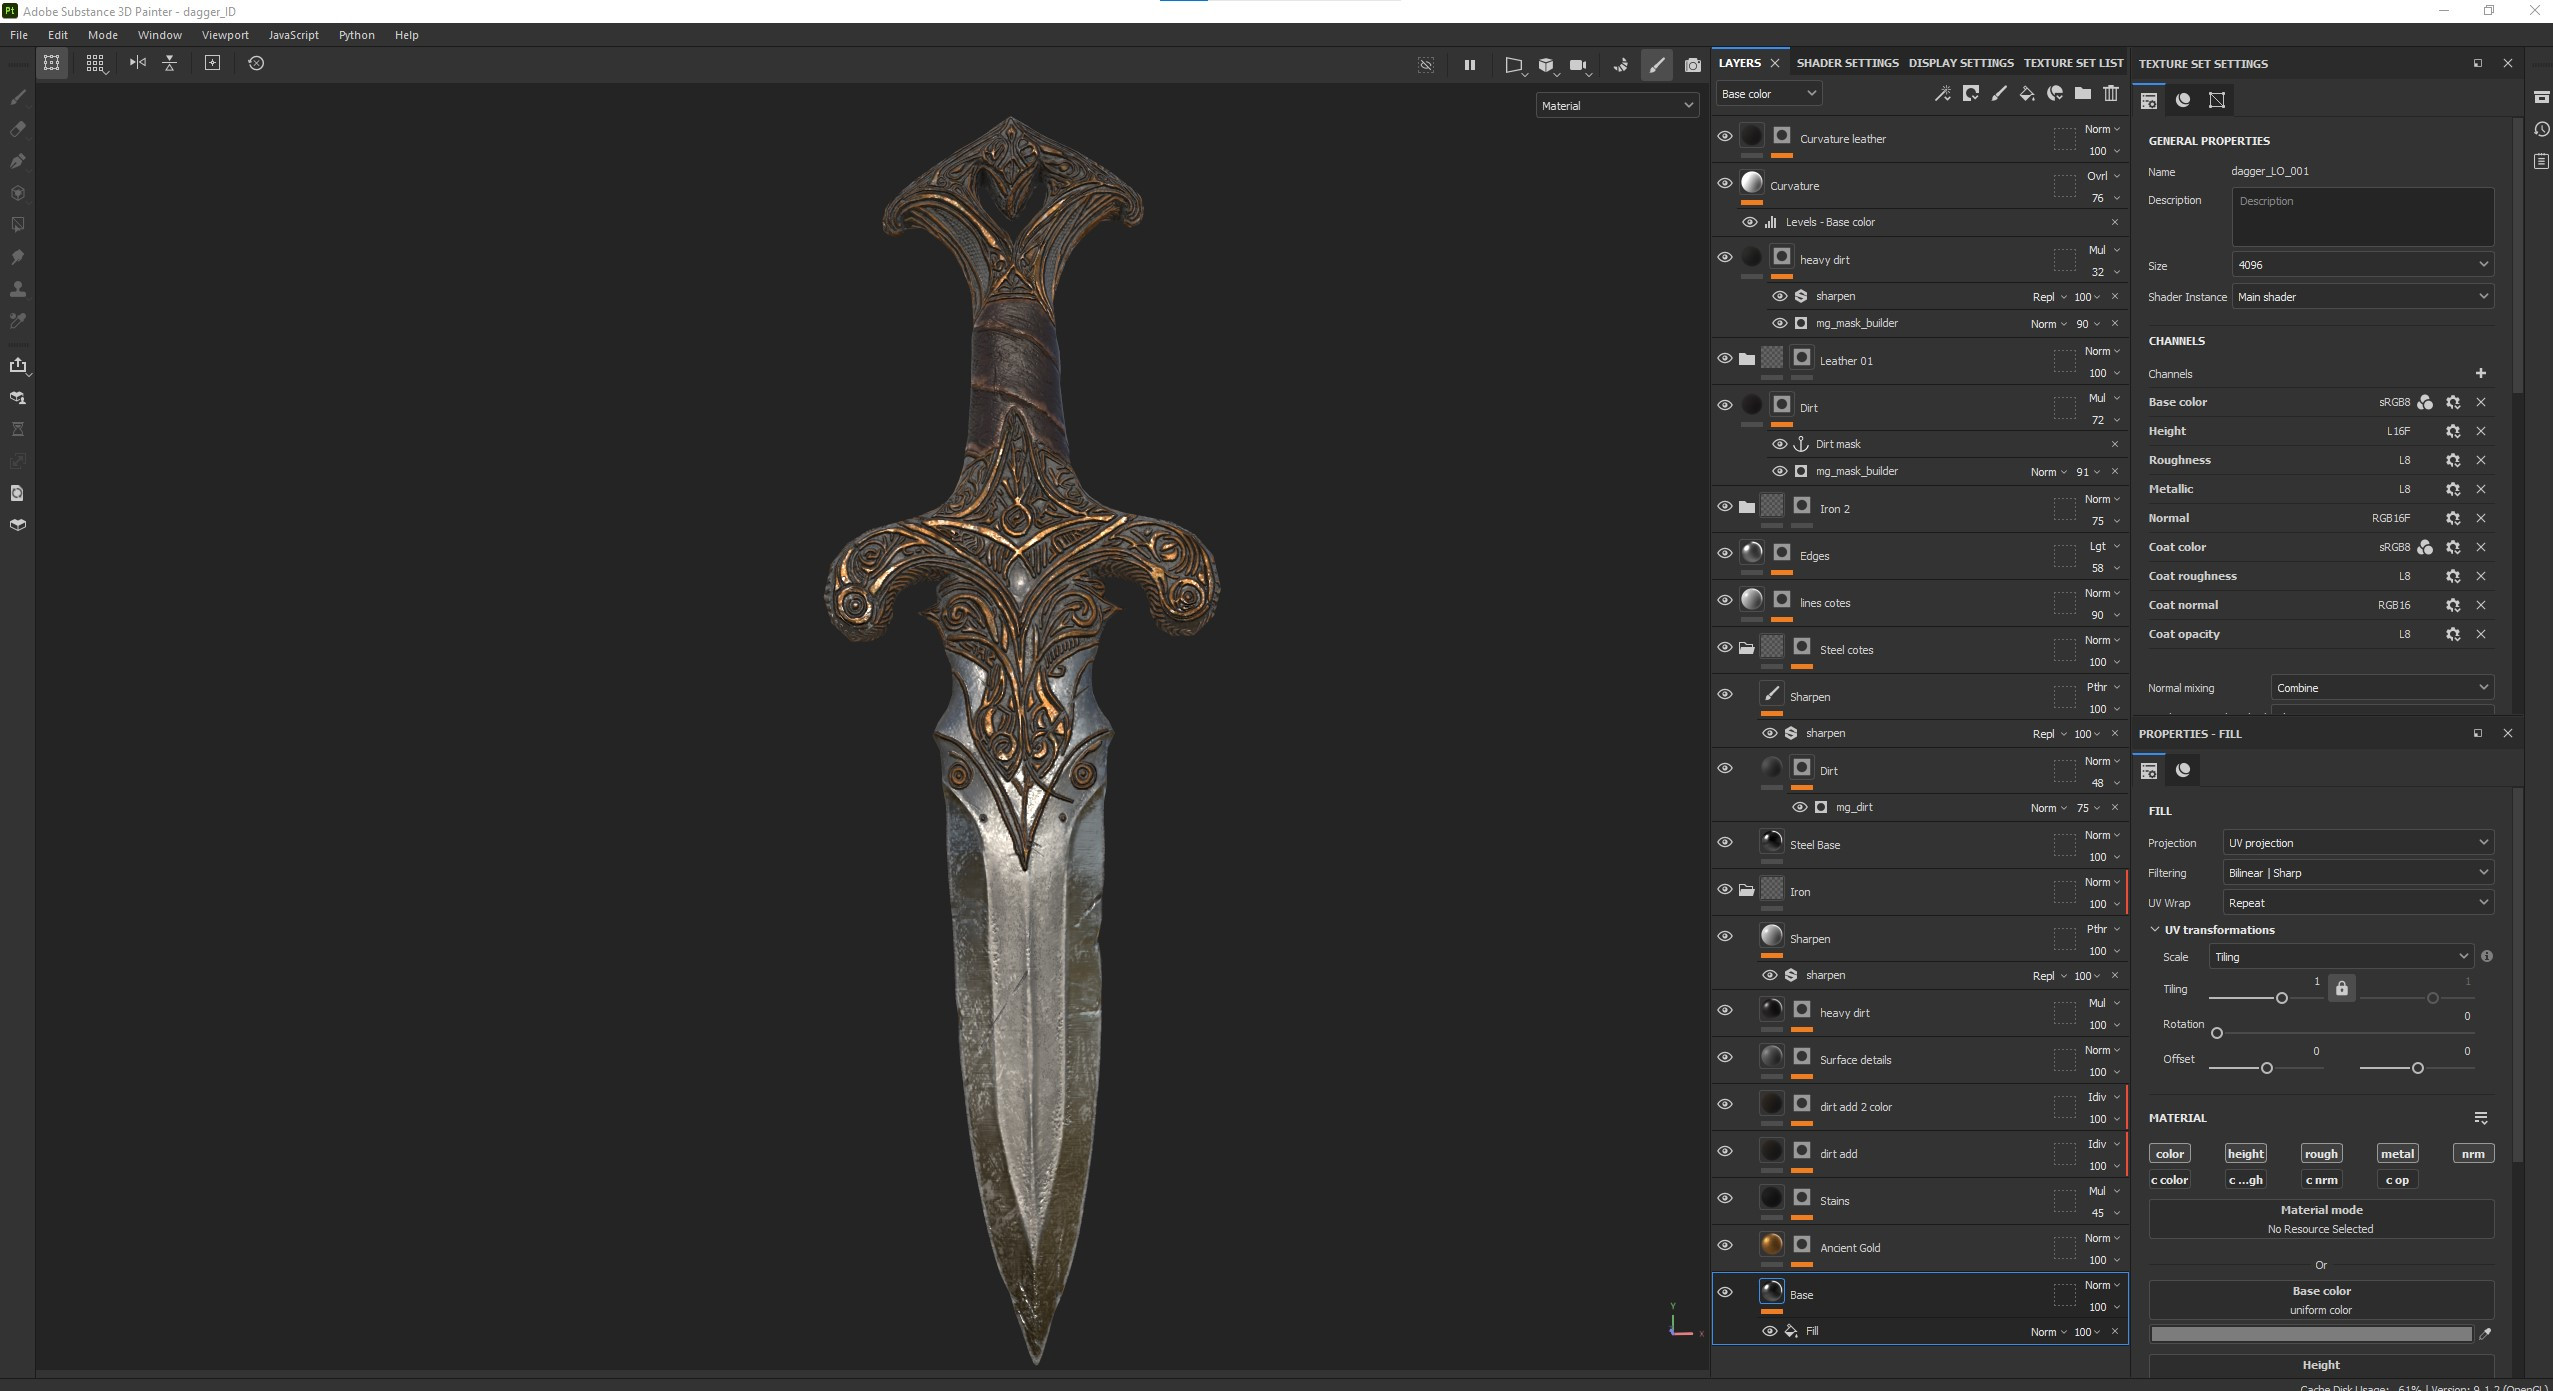The width and height of the screenshot is (2553, 1391).
Task: Delete the selected layer with trash icon
Action: (x=2110, y=93)
